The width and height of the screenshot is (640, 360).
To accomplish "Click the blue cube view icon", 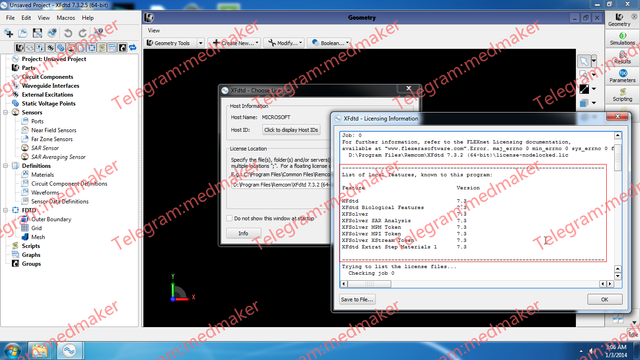I will [x=584, y=103].
